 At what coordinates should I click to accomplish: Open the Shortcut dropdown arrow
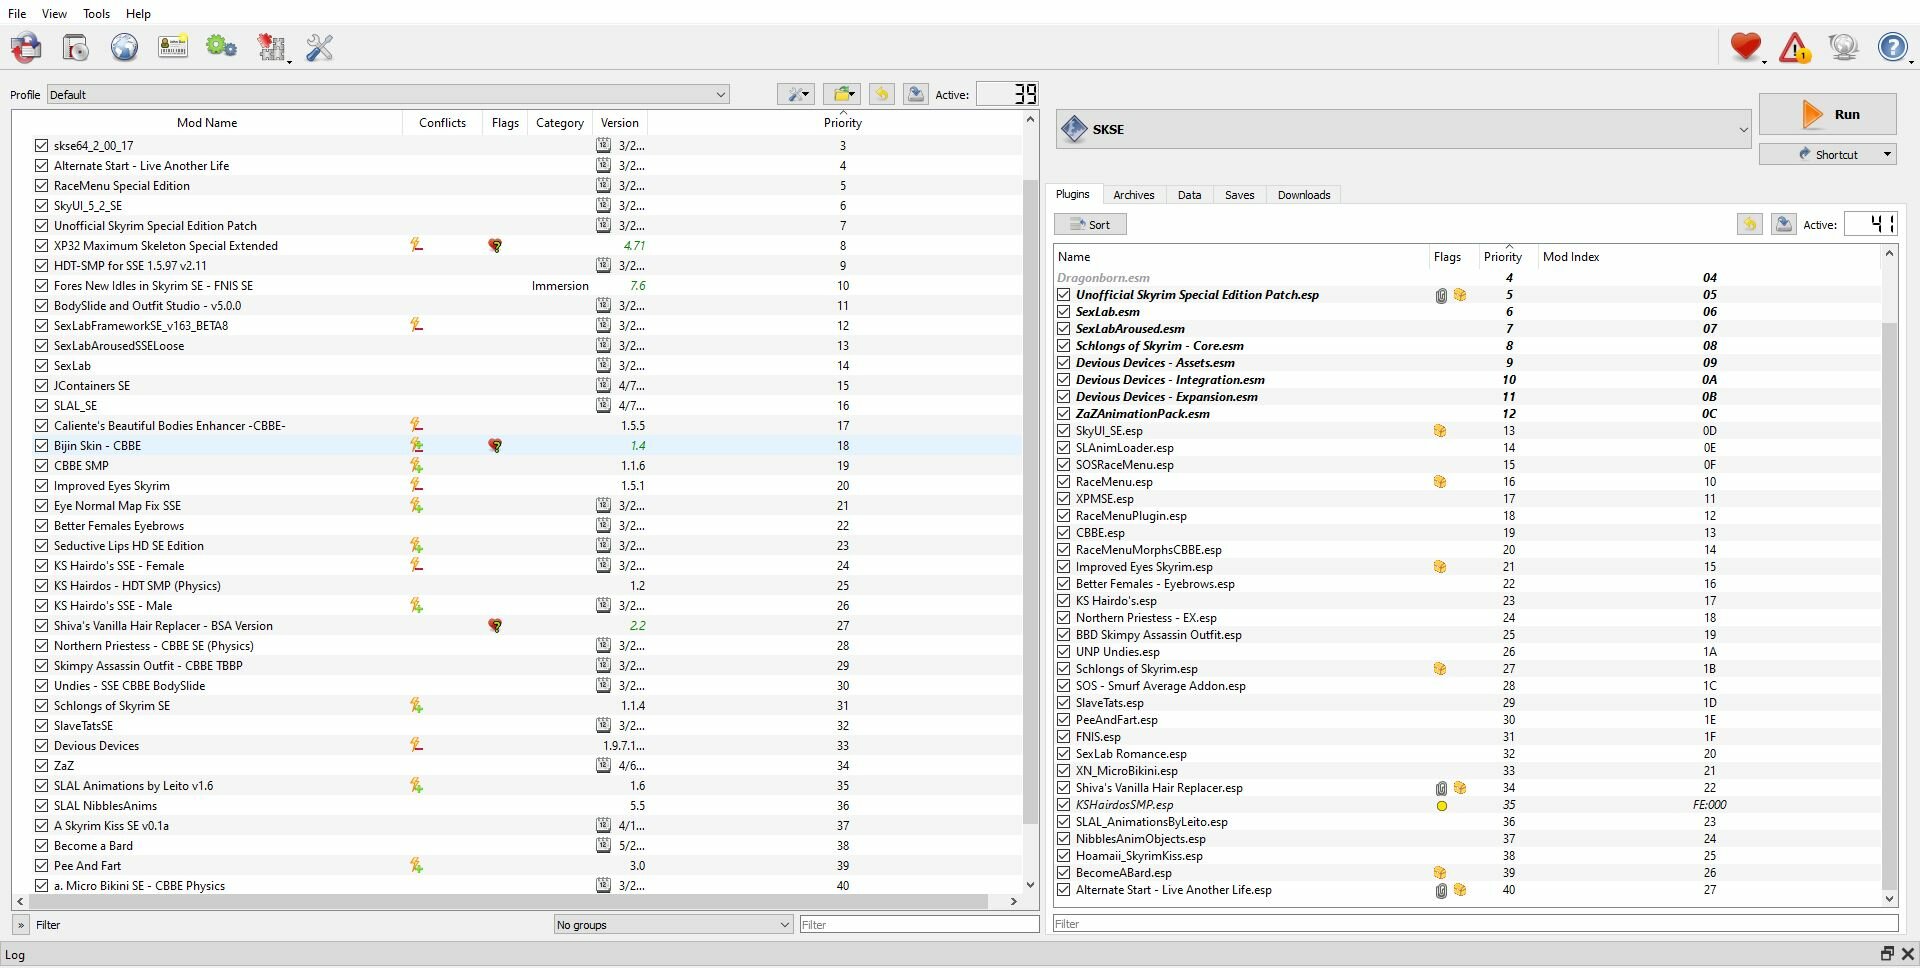click(1887, 154)
